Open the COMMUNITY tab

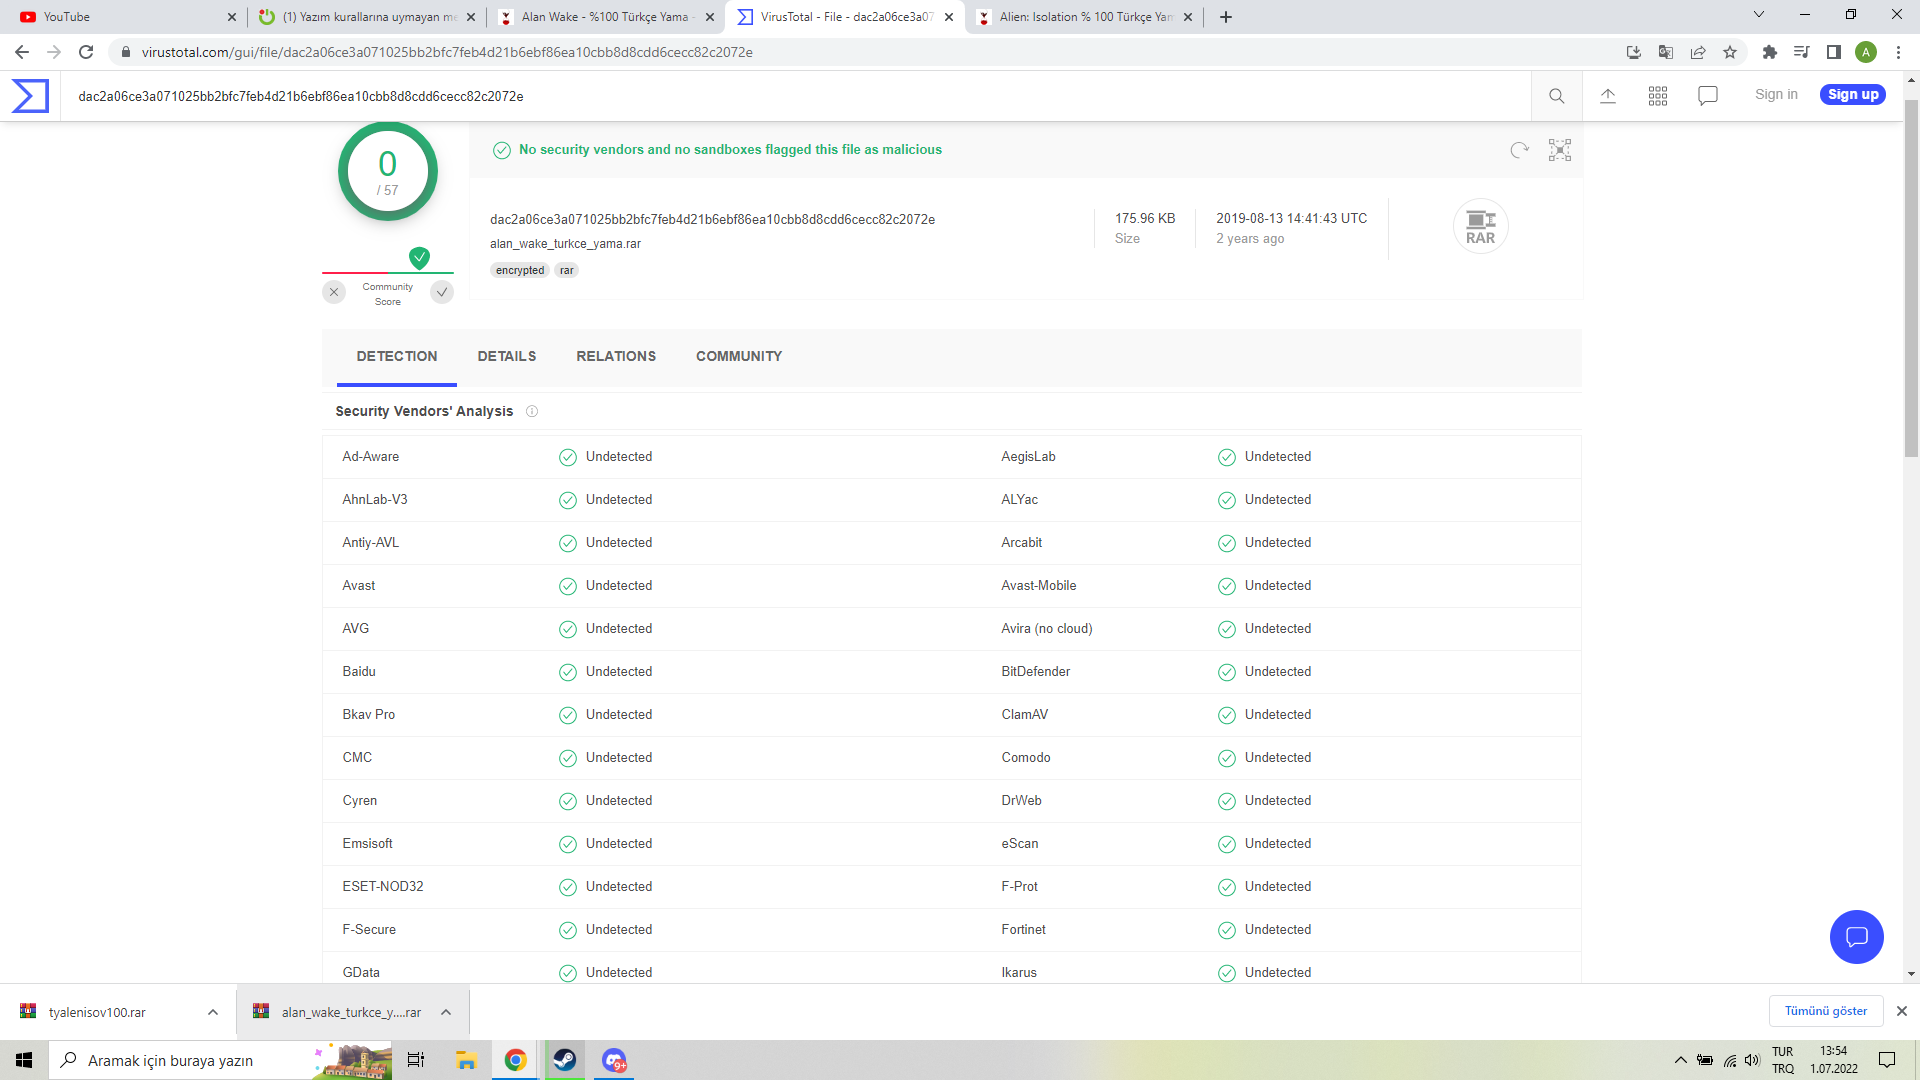pos(739,356)
